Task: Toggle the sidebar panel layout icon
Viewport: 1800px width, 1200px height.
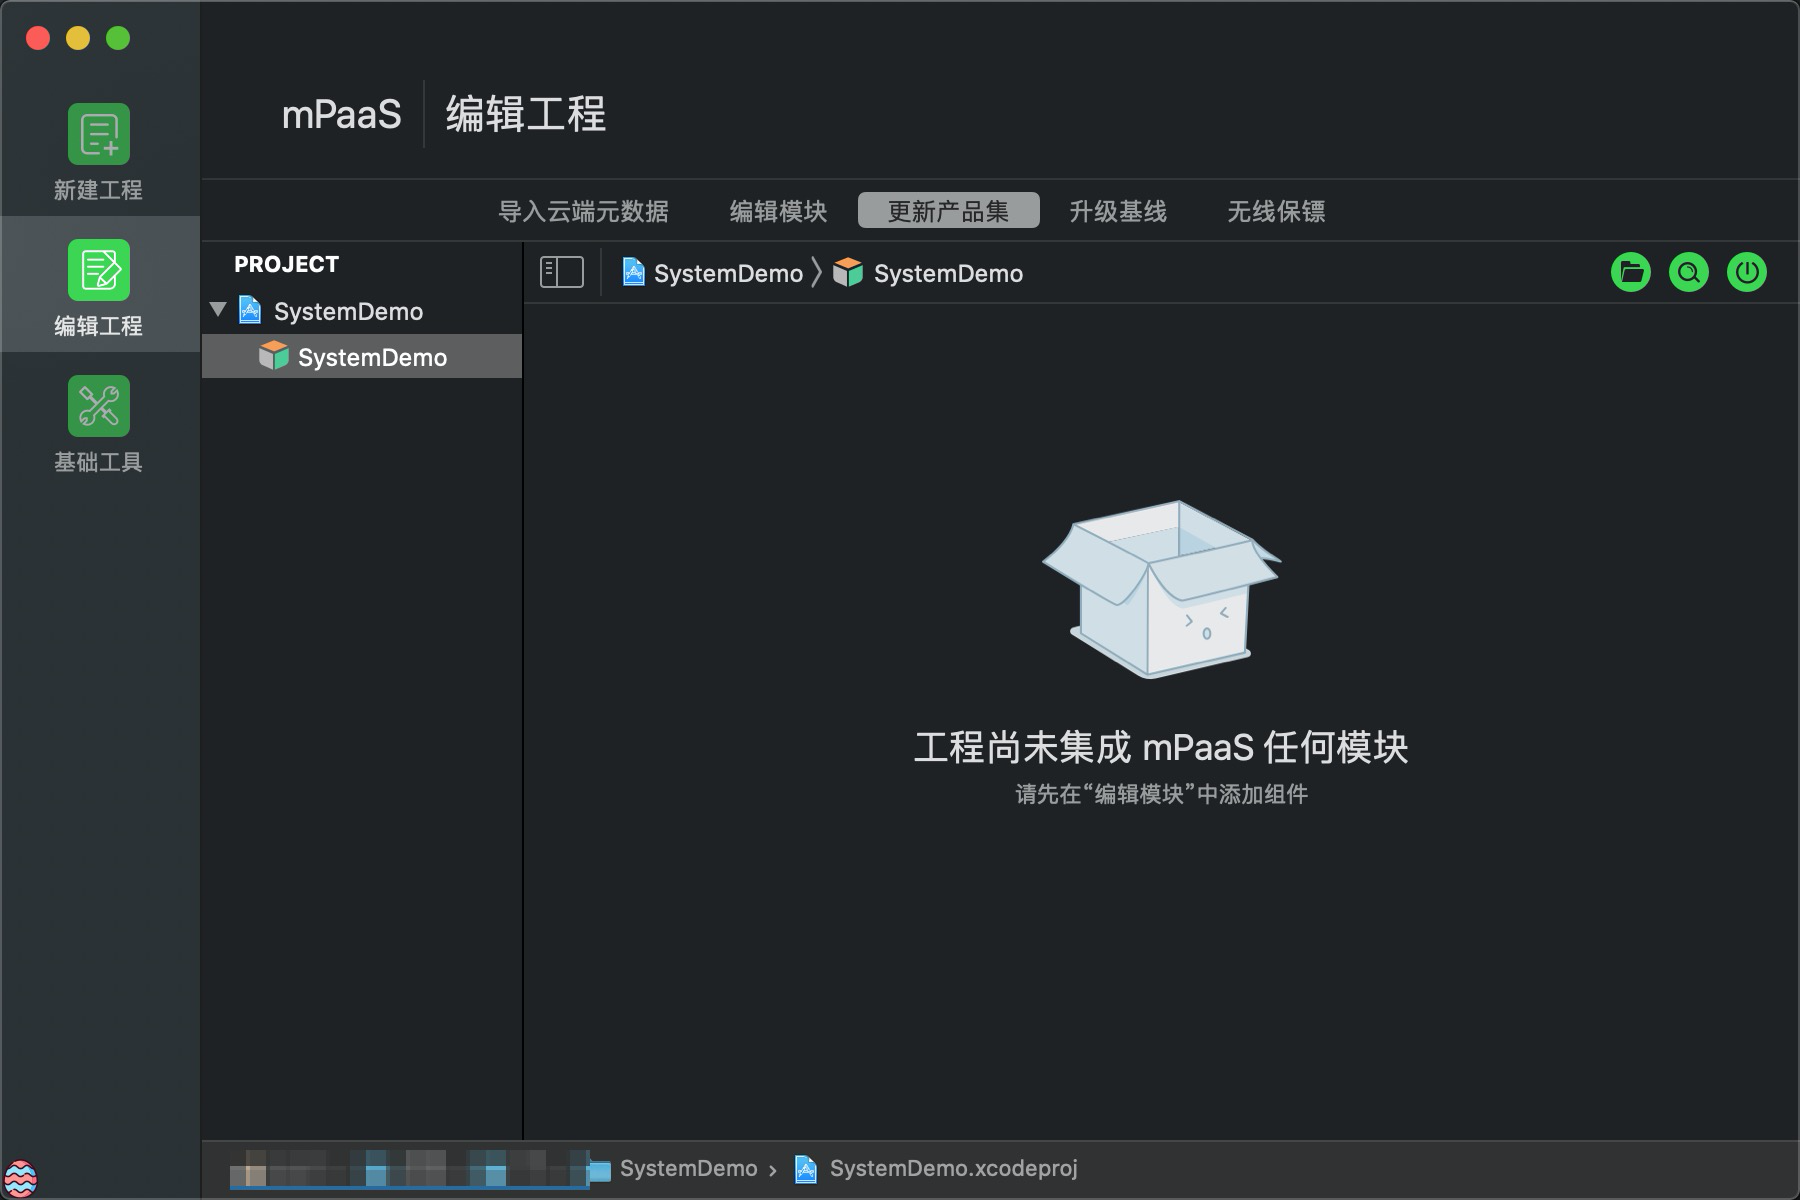Action: (x=562, y=272)
